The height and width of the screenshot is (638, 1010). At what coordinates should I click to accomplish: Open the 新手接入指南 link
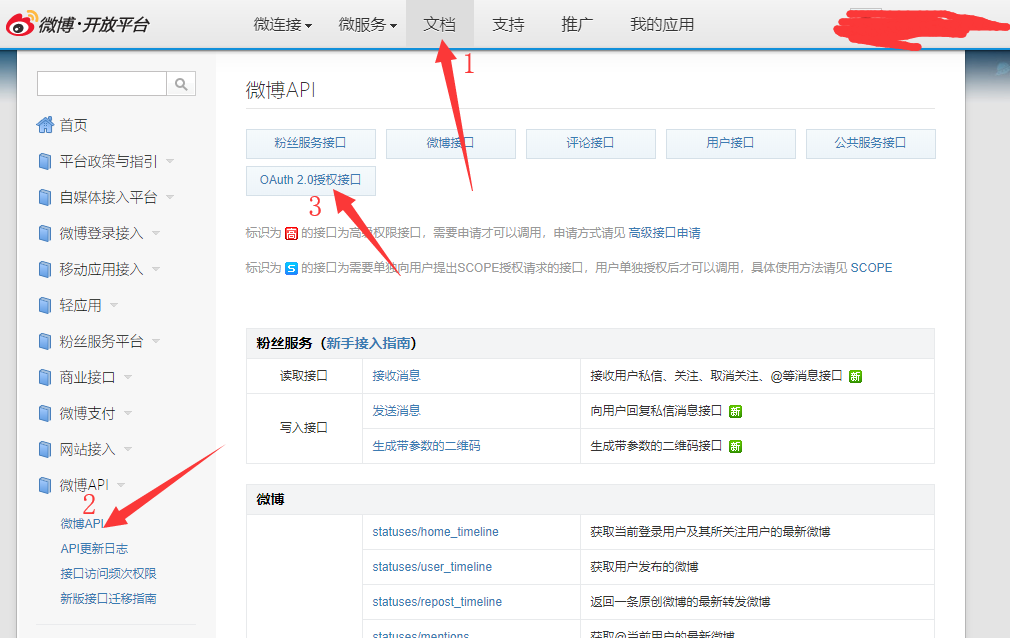point(368,343)
